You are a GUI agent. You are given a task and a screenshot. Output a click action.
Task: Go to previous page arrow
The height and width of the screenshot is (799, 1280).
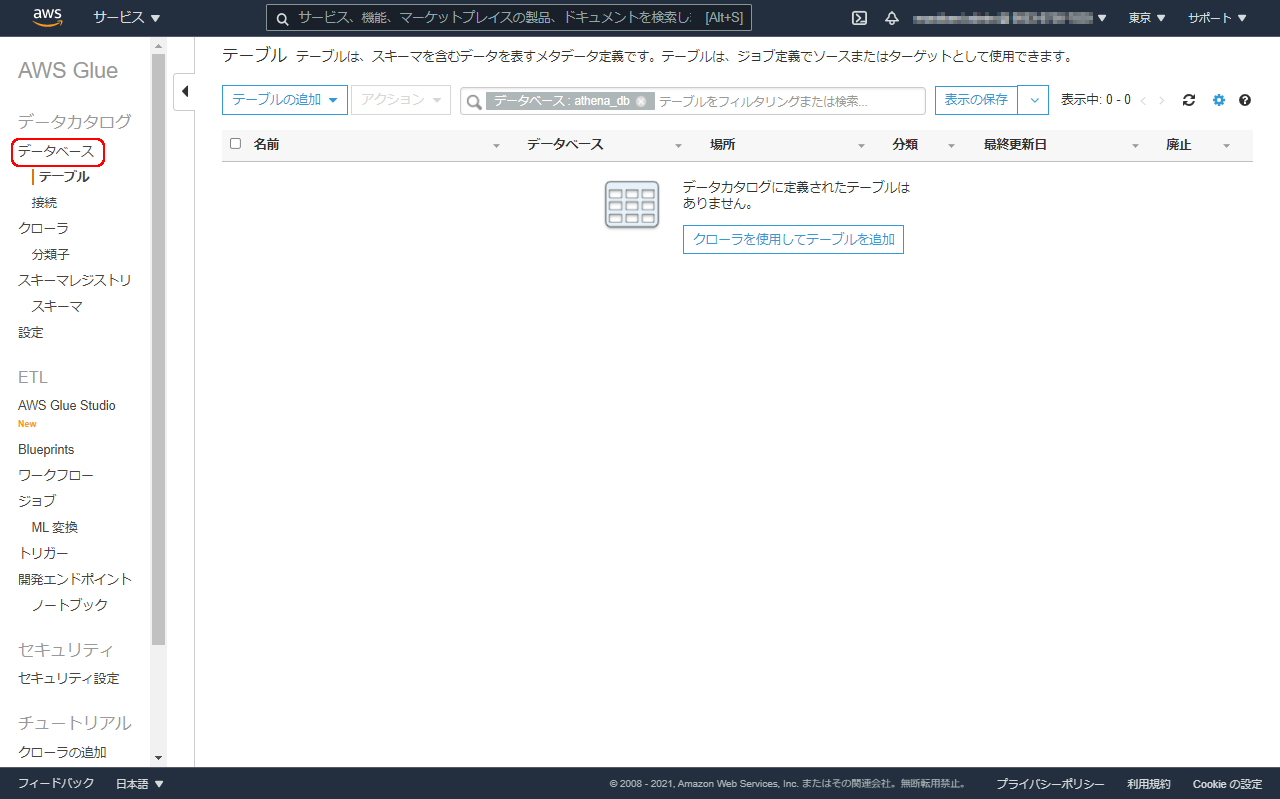[1144, 100]
